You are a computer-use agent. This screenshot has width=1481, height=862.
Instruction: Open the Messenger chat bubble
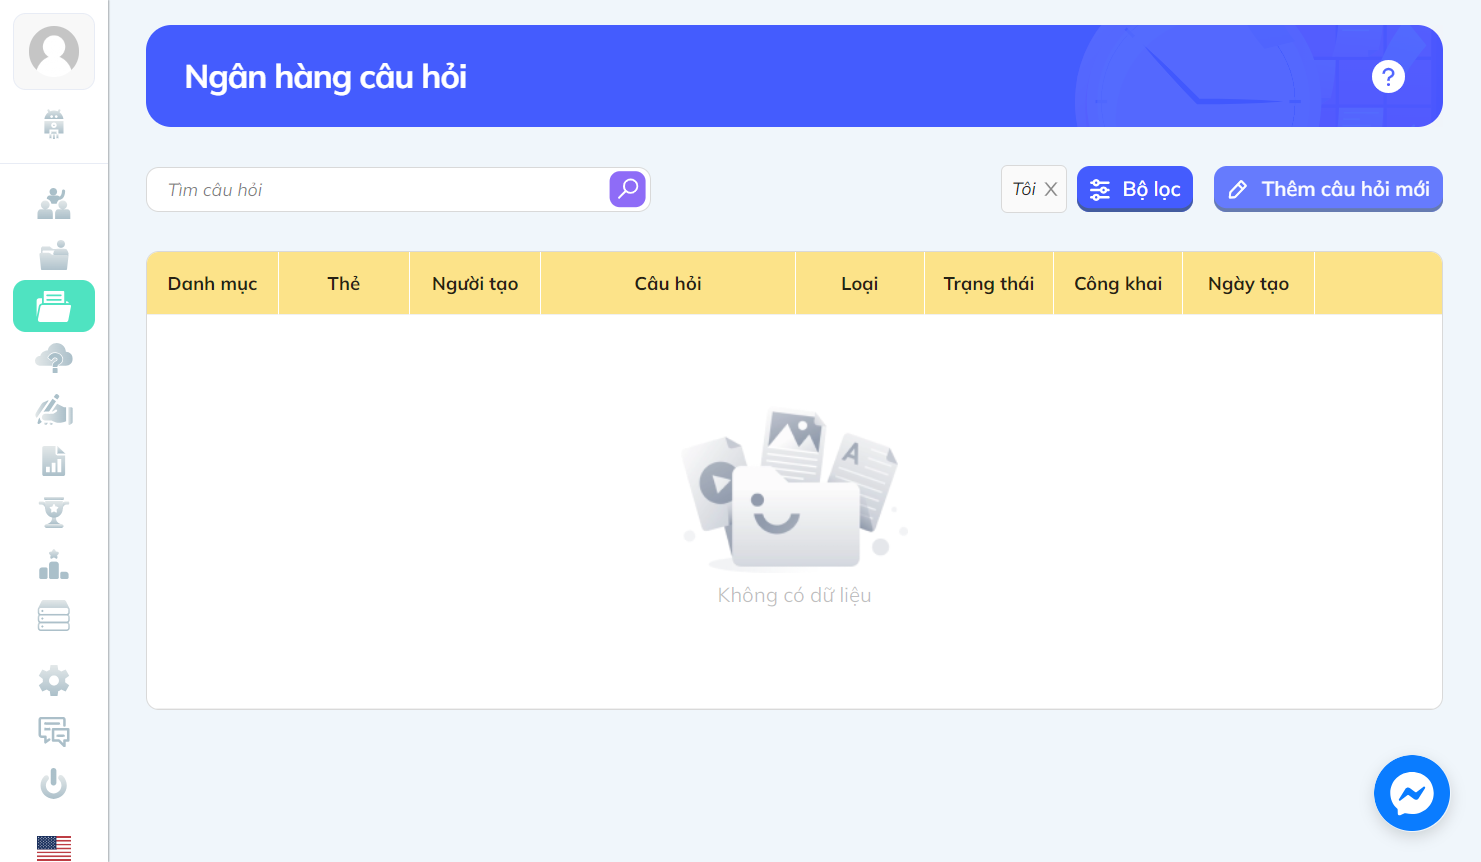coord(1412,793)
